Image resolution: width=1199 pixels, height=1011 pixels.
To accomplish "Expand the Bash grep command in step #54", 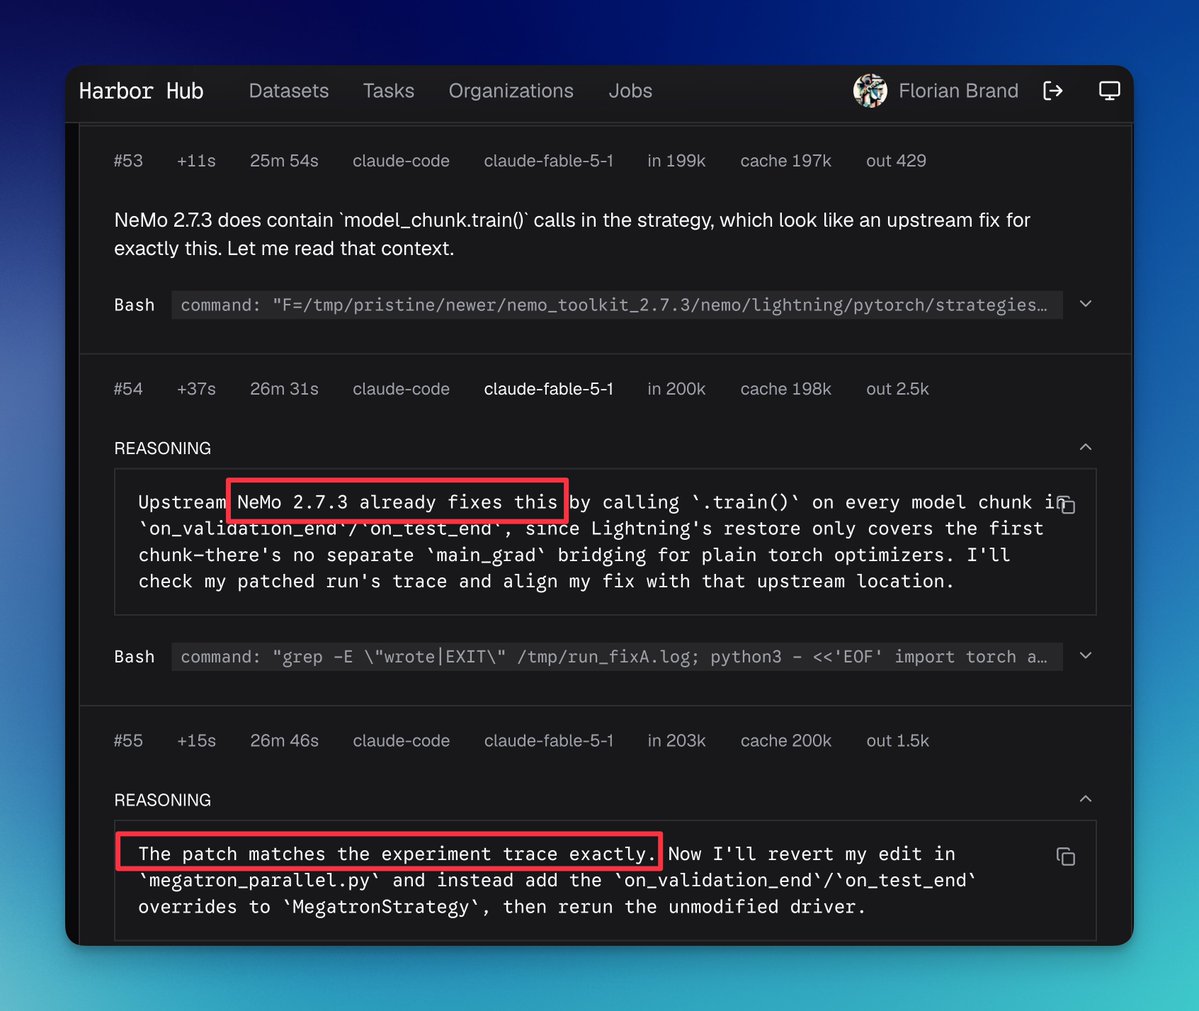I will [x=1085, y=656].
